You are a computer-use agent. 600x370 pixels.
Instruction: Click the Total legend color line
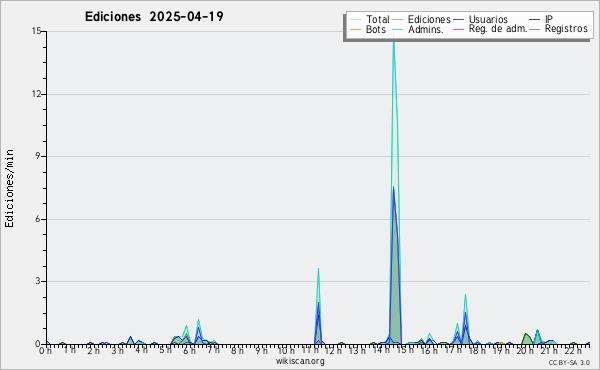pos(355,20)
